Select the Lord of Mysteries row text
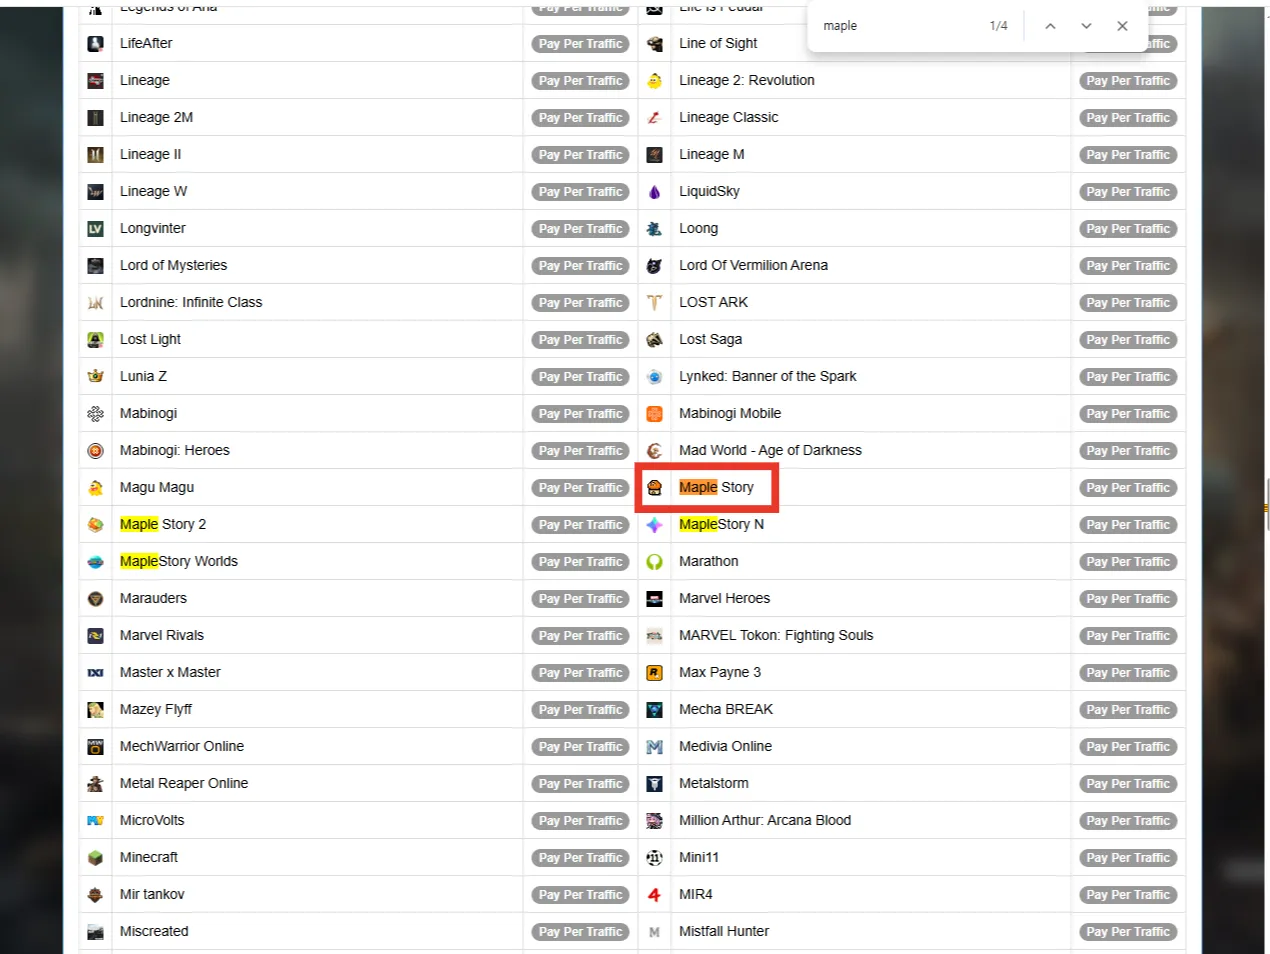Image resolution: width=1270 pixels, height=954 pixels. click(x=174, y=265)
